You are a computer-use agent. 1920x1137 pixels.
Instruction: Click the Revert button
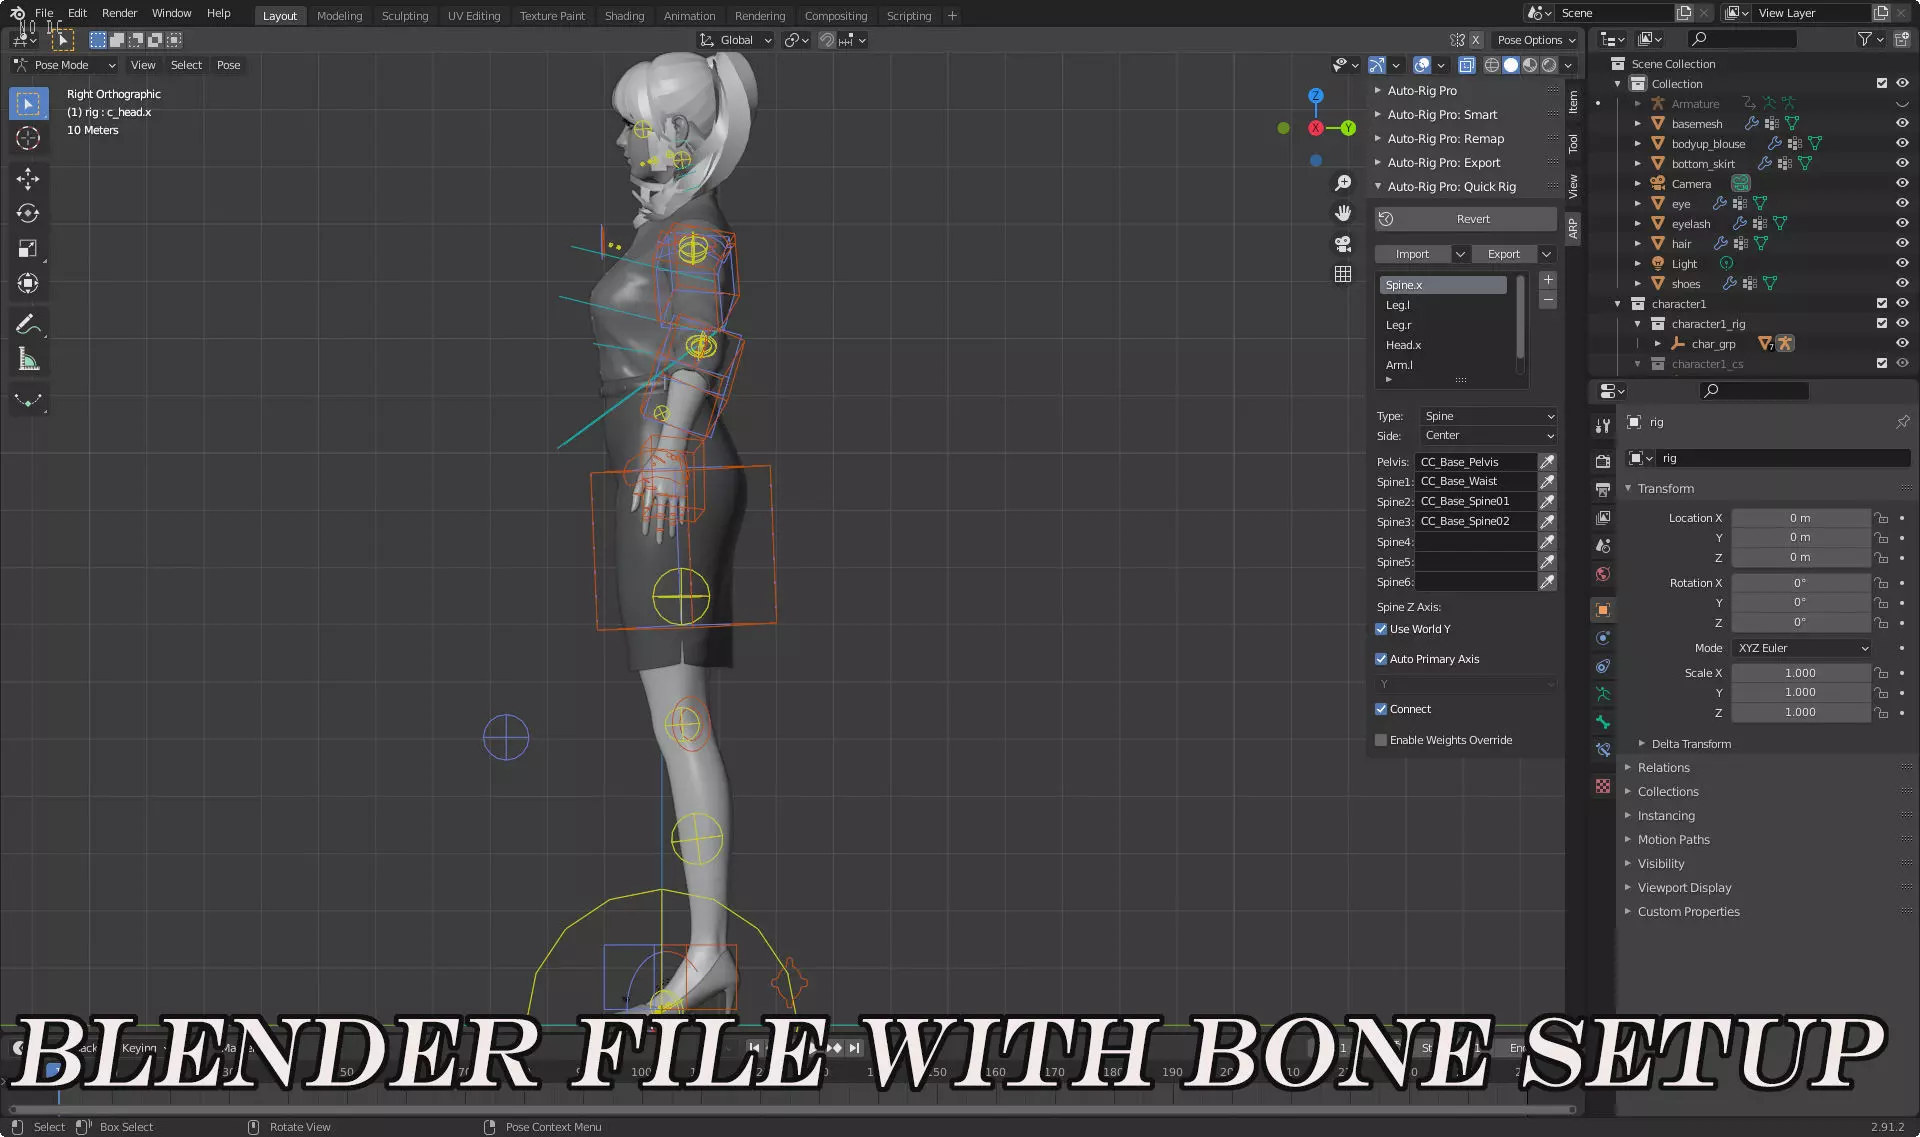pyautogui.click(x=1466, y=219)
